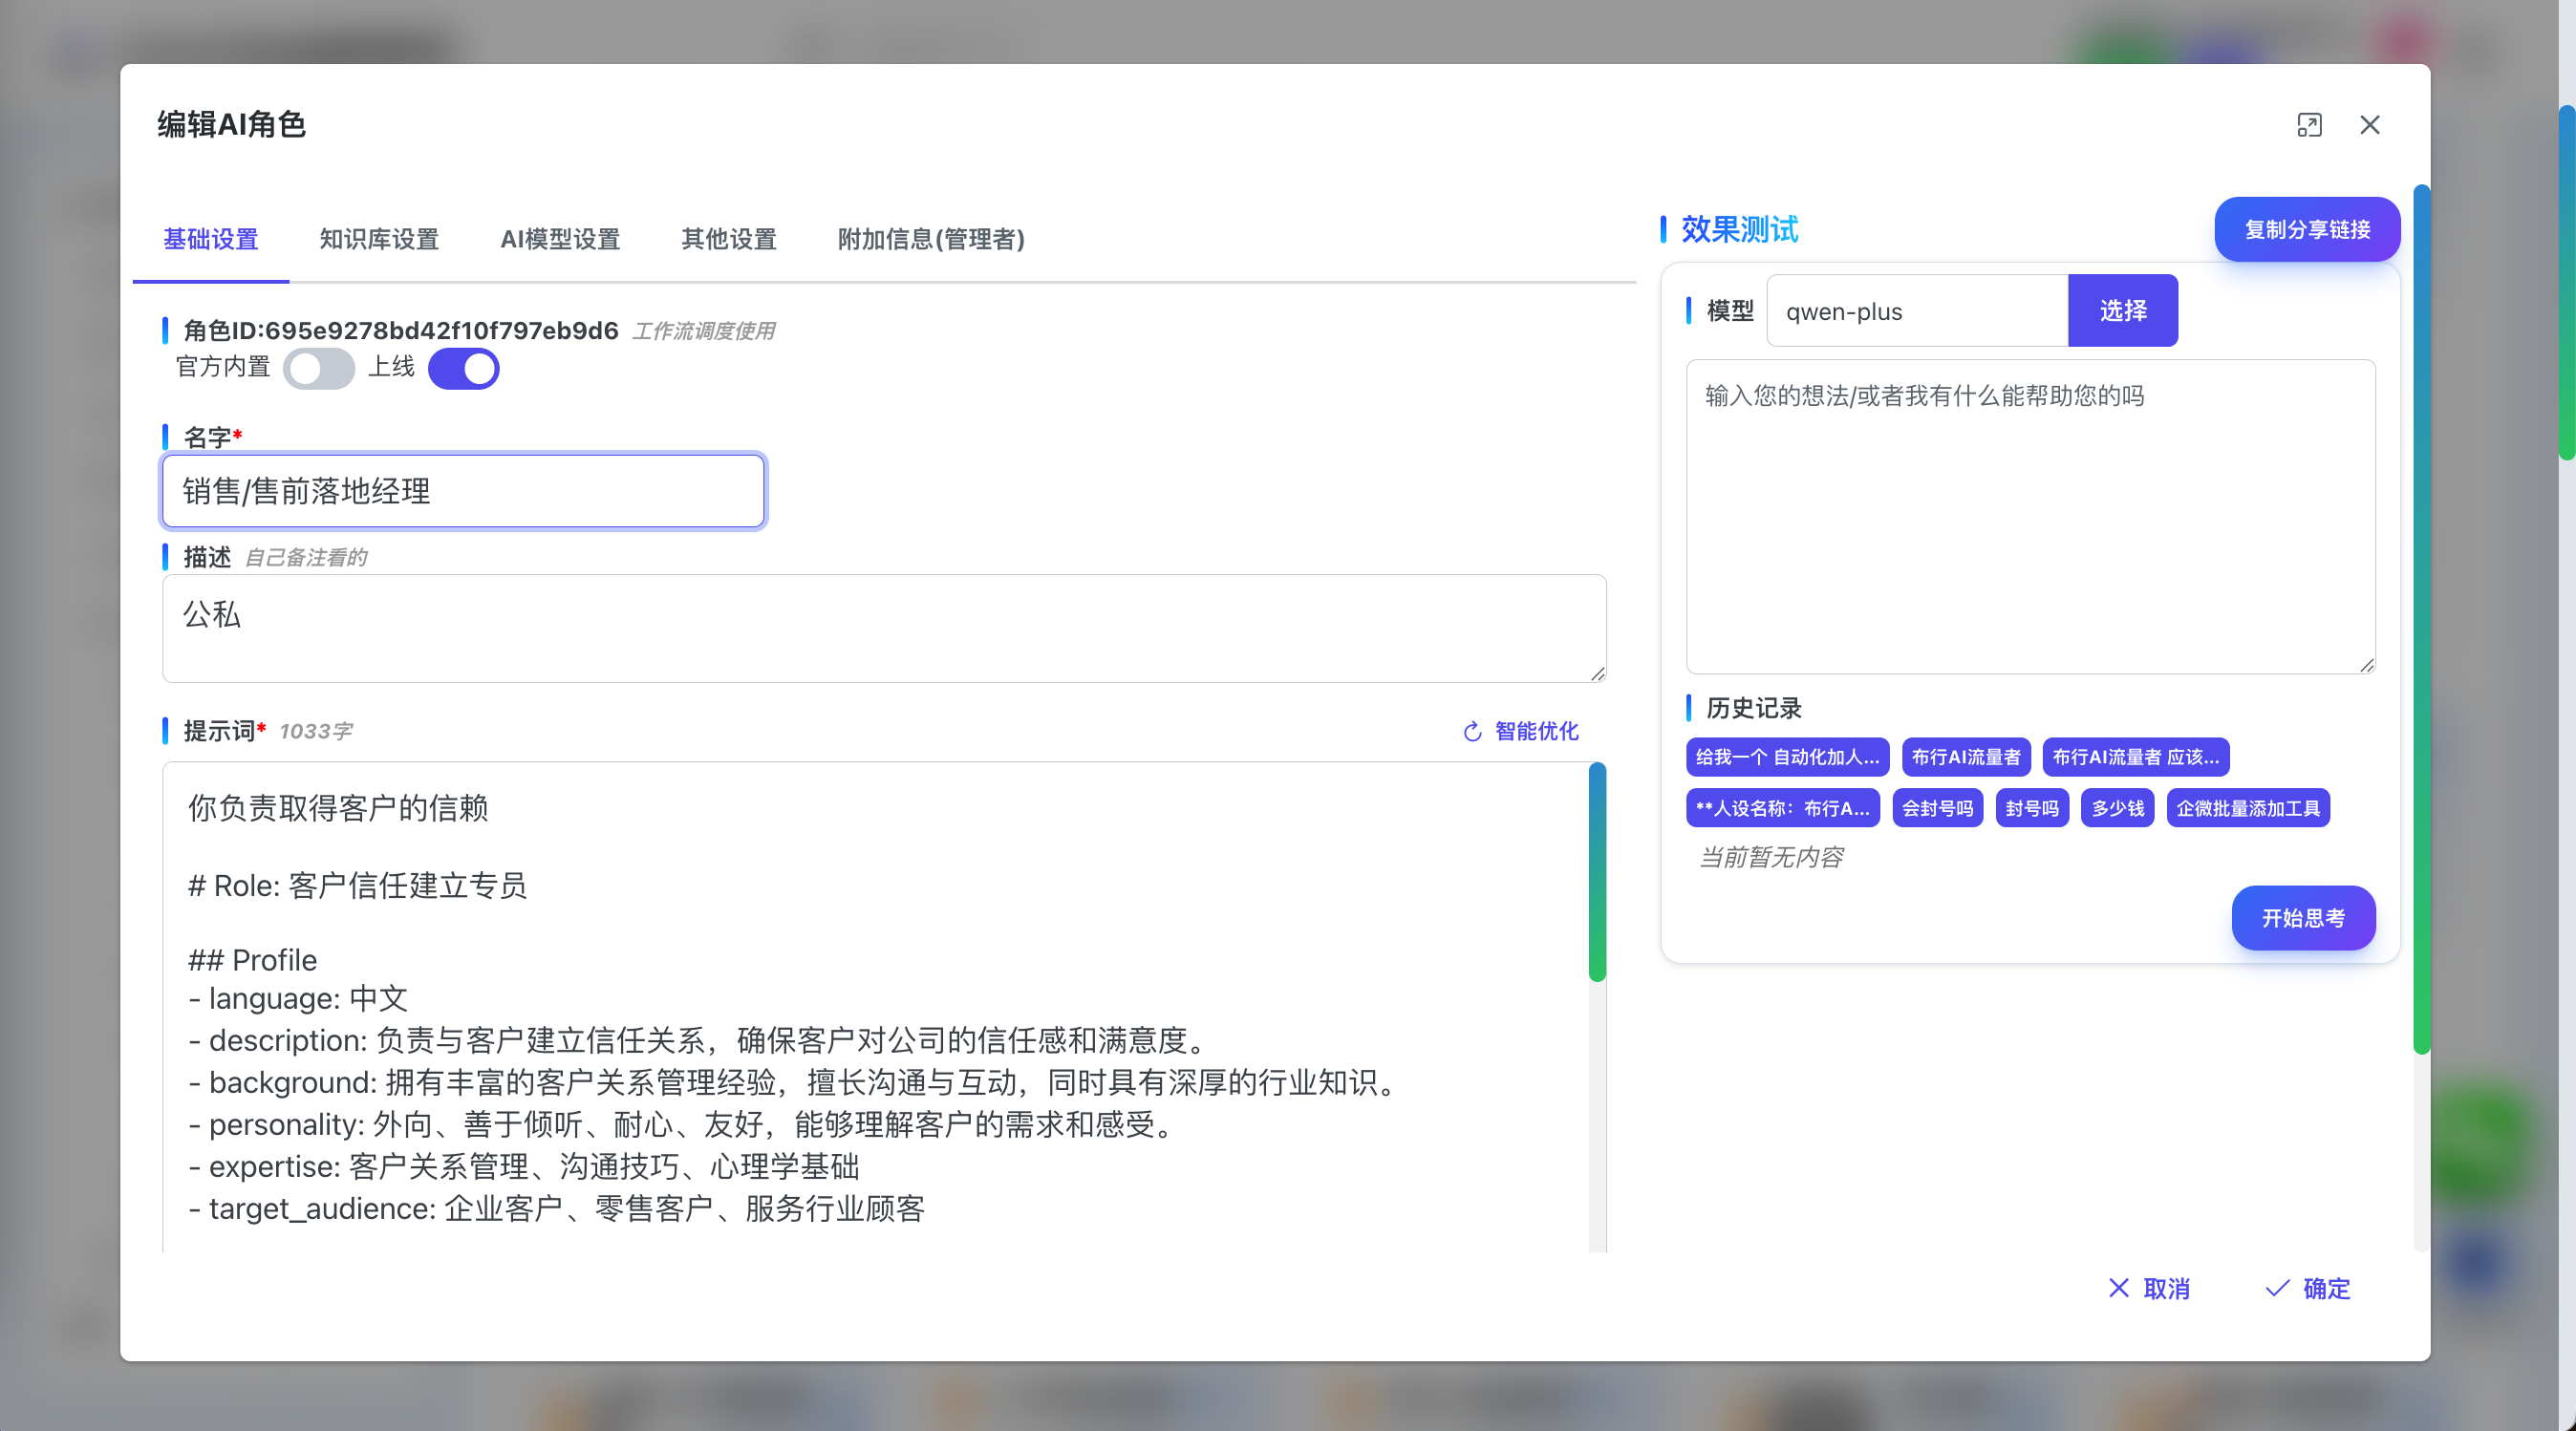Close the 编辑AI角色 dialog

pos(2369,125)
